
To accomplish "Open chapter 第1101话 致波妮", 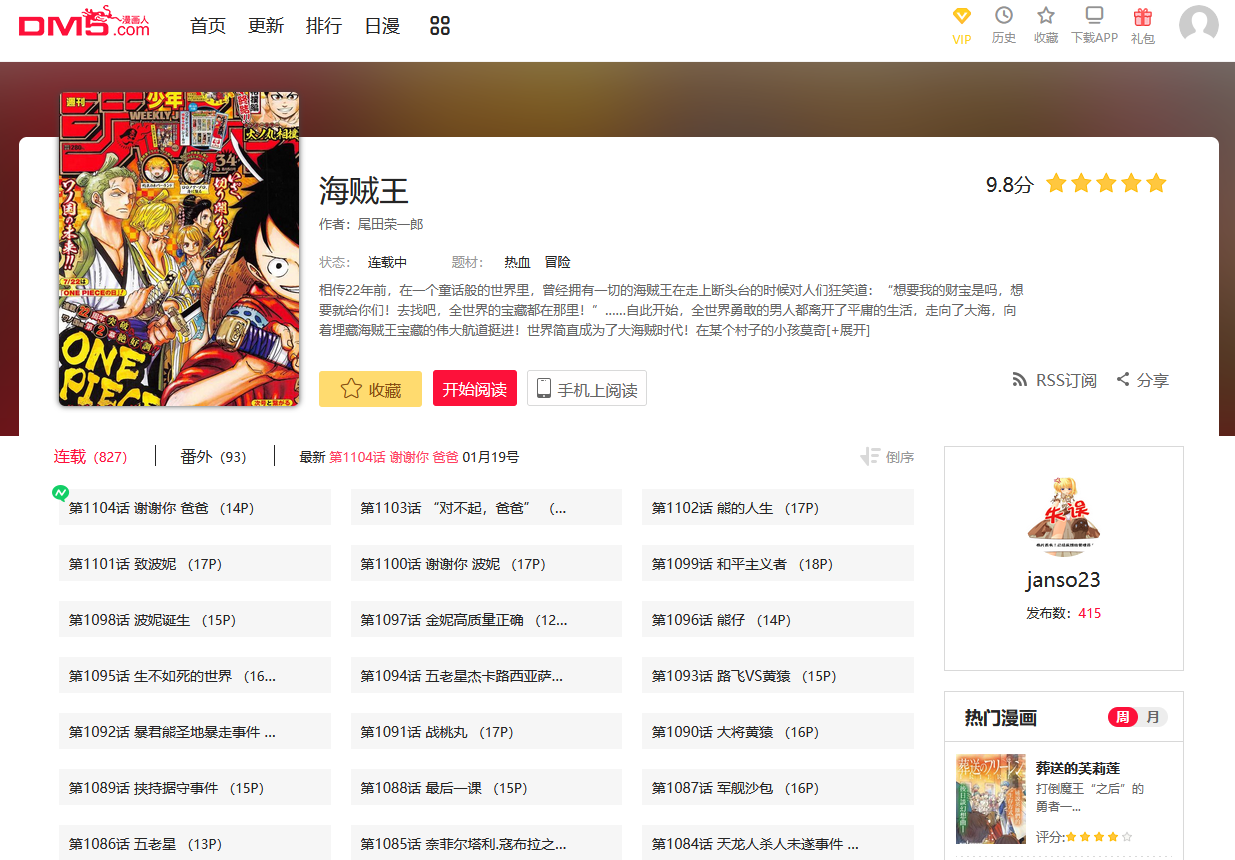I will click(195, 563).
